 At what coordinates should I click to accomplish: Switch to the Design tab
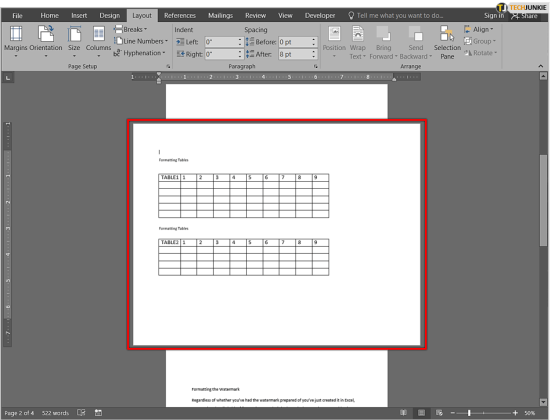click(x=110, y=15)
